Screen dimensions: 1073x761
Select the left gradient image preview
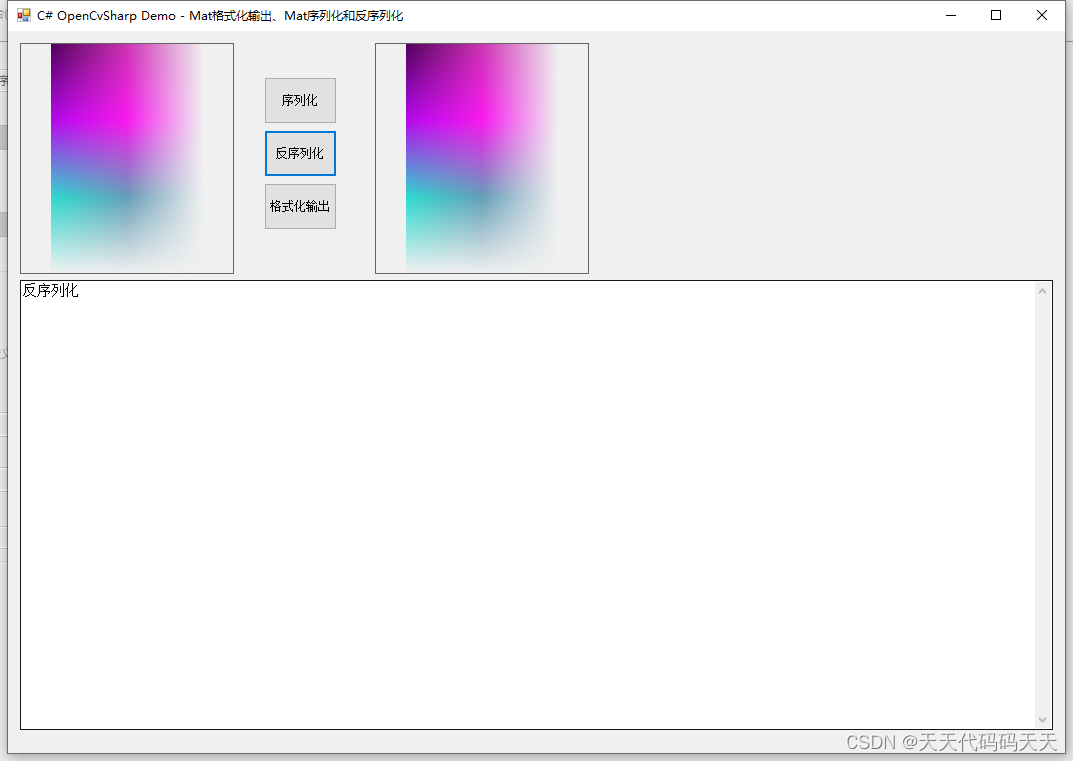click(x=126, y=158)
